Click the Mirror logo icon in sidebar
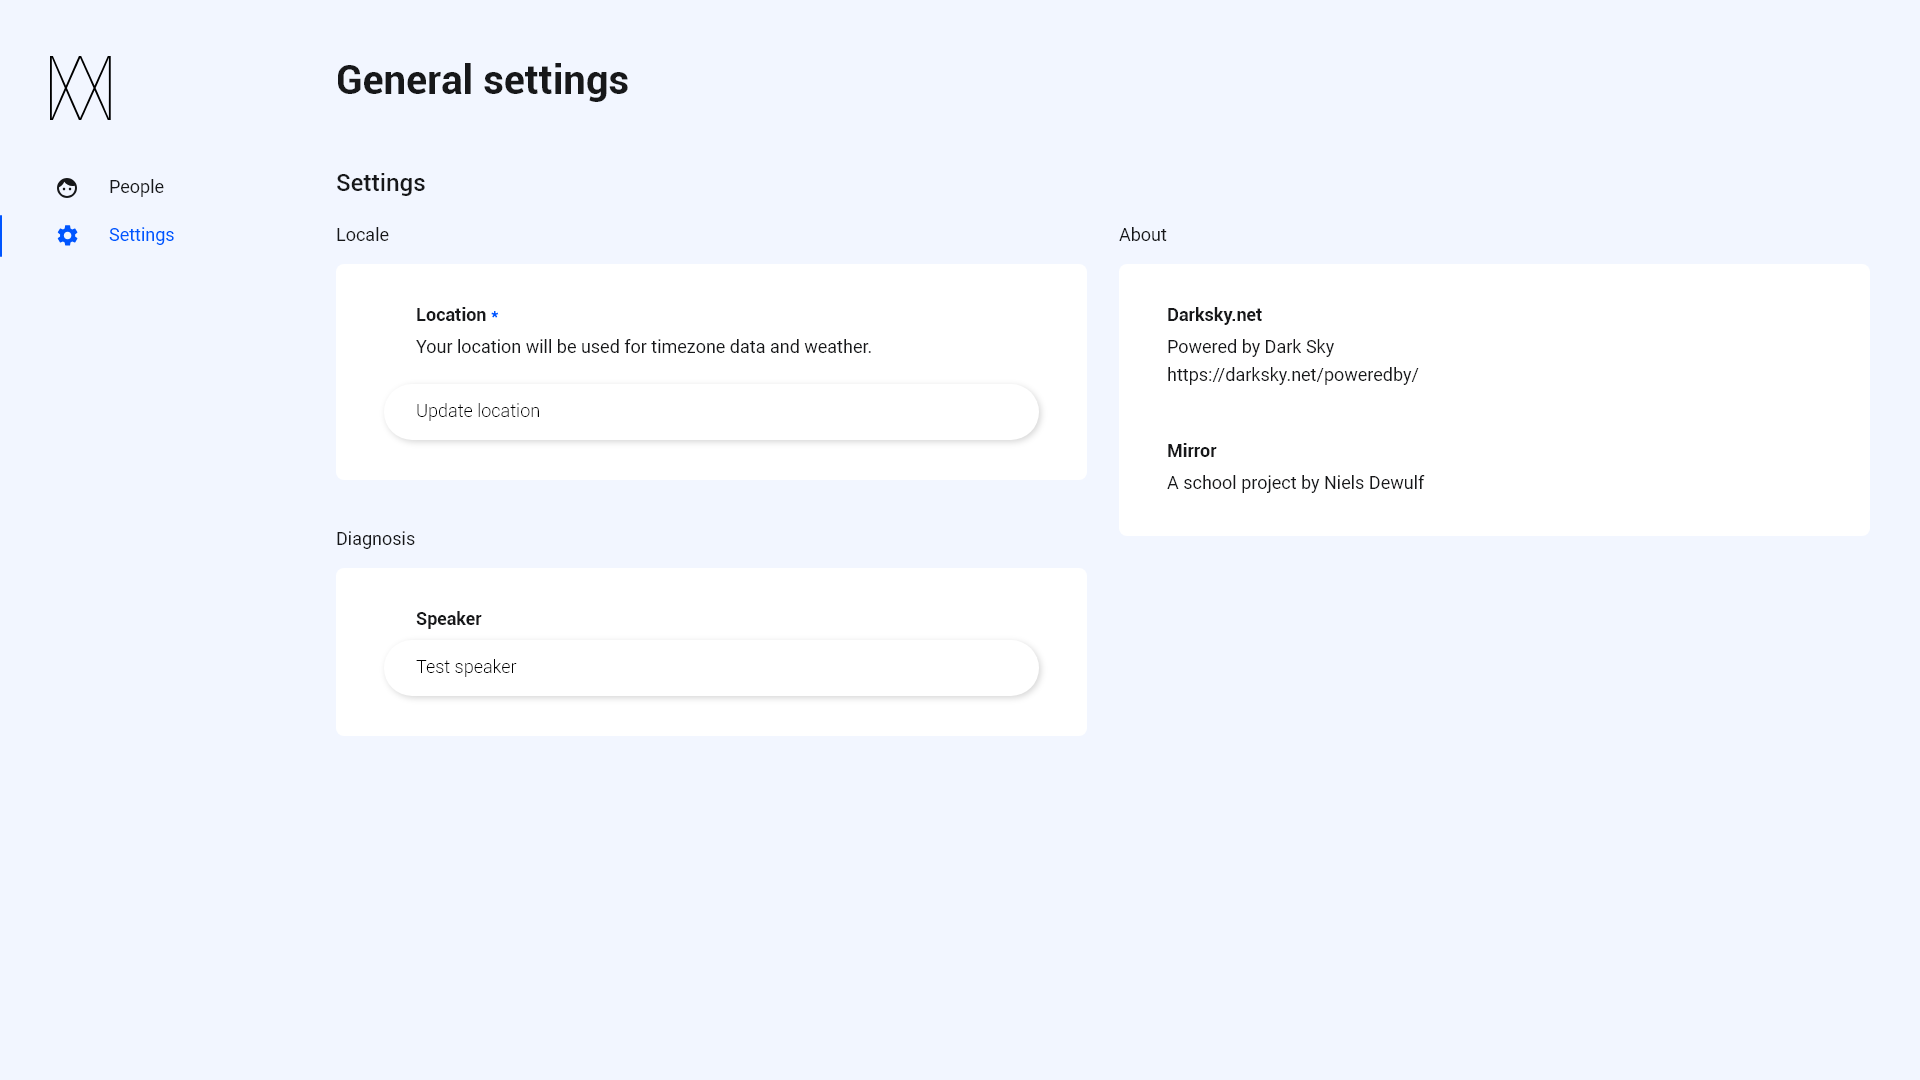Viewport: 1920px width, 1080px height. [x=80, y=88]
